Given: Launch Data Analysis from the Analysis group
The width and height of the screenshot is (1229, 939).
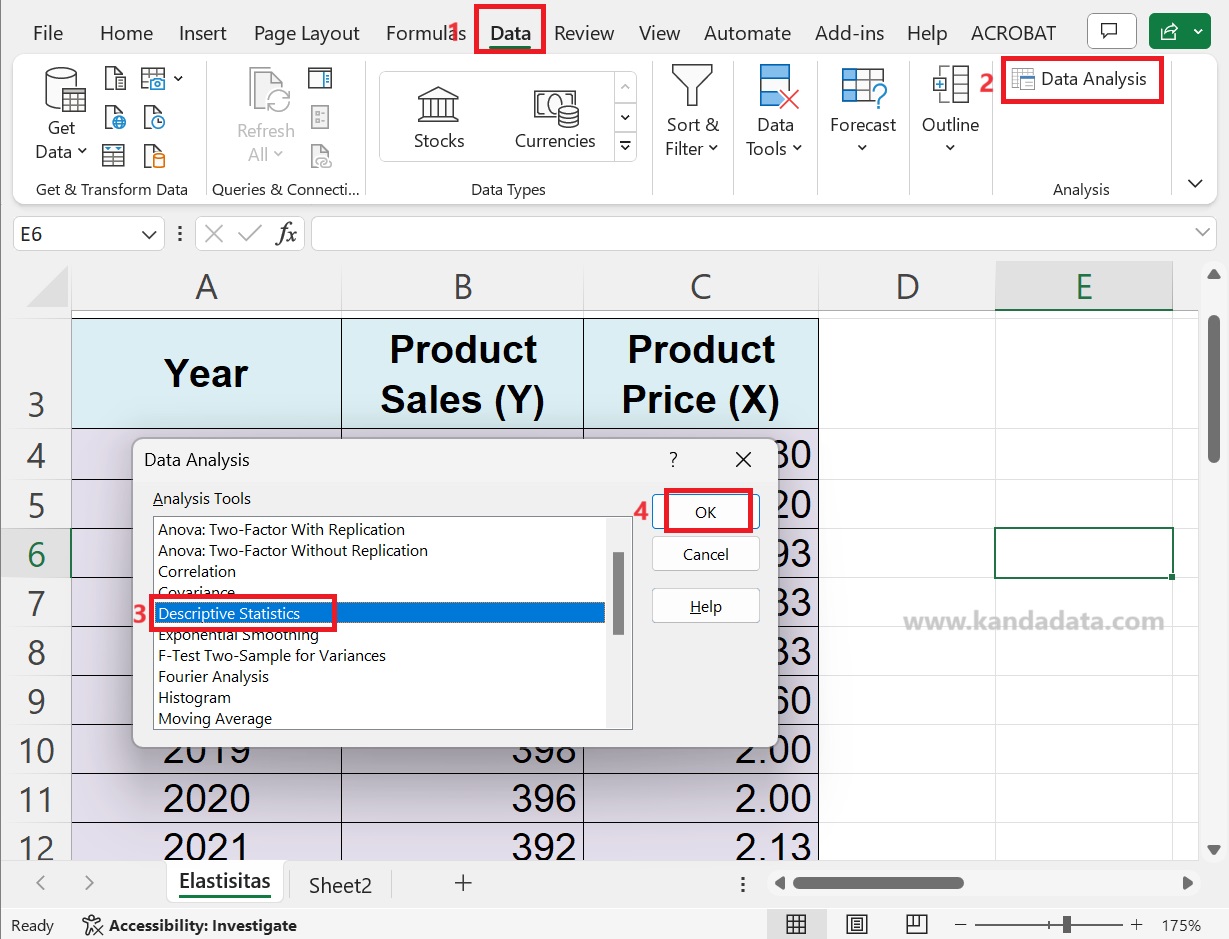Looking at the screenshot, I should pos(1081,79).
